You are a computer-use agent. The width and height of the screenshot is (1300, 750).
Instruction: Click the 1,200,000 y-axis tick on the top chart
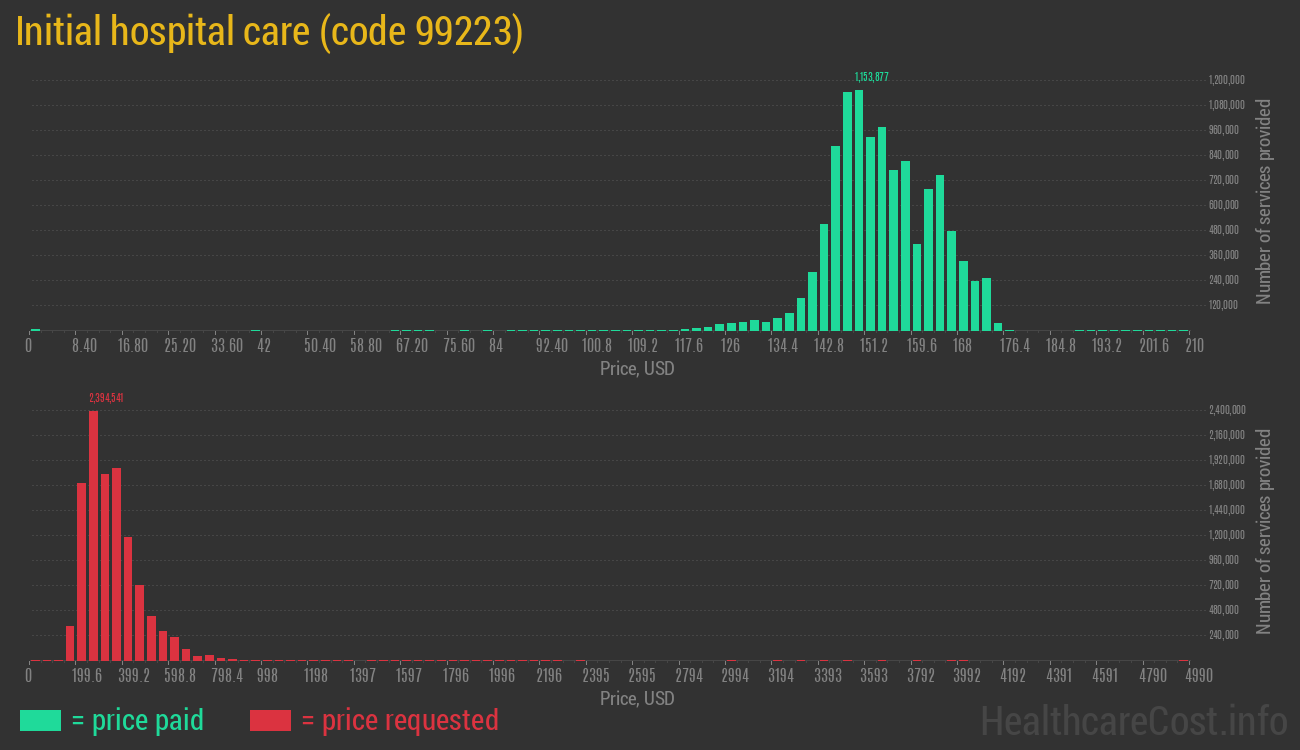coord(1225,80)
